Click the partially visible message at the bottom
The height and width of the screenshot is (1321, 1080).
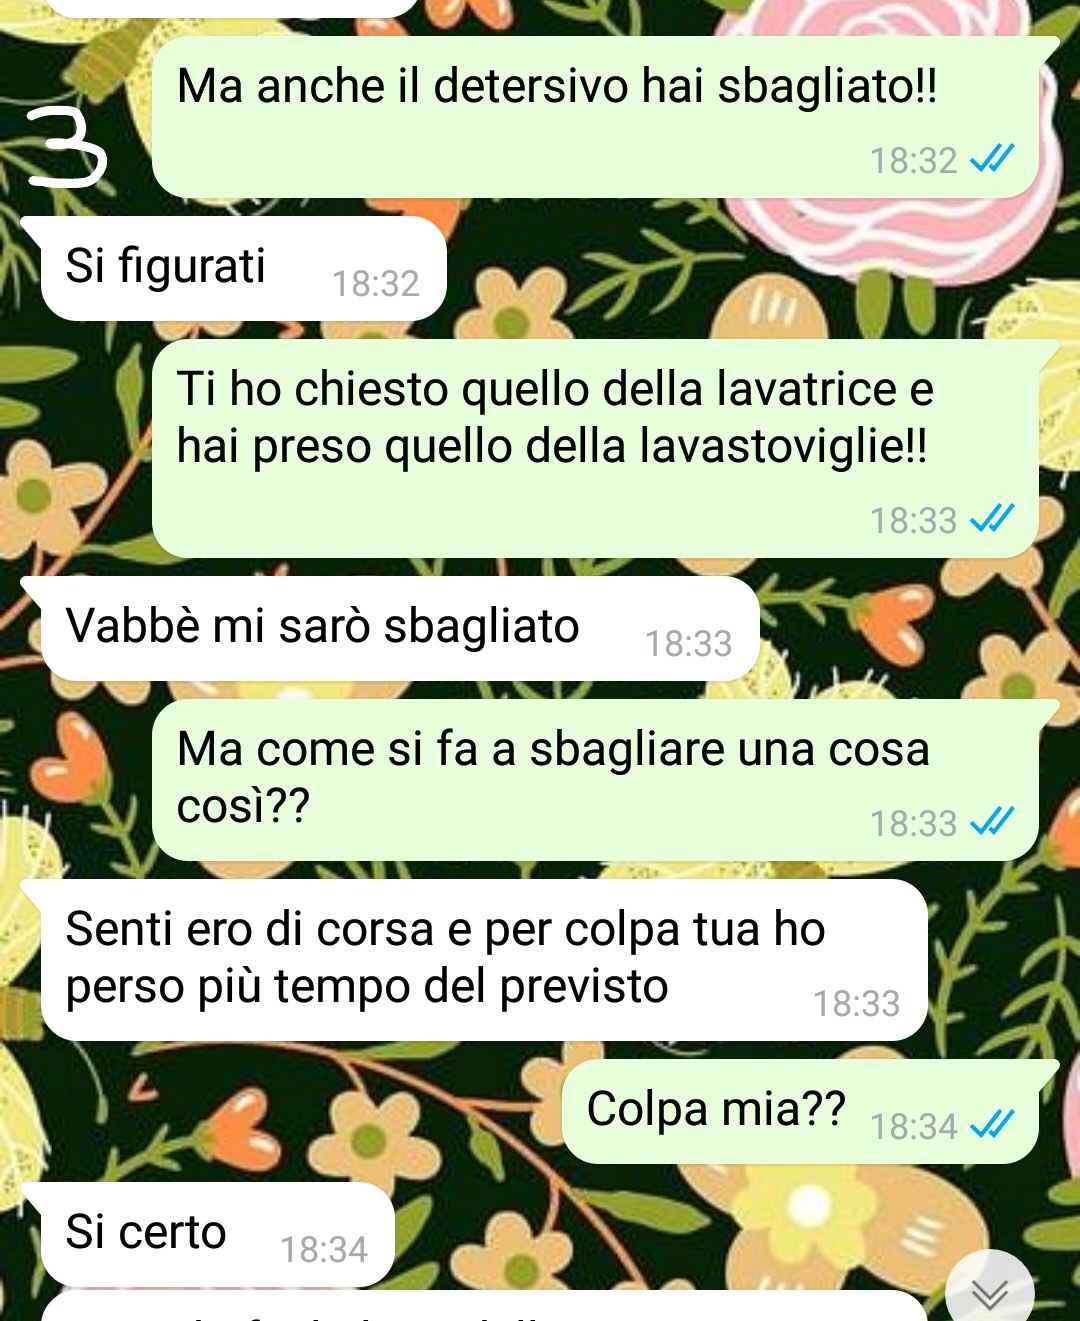point(484,1307)
